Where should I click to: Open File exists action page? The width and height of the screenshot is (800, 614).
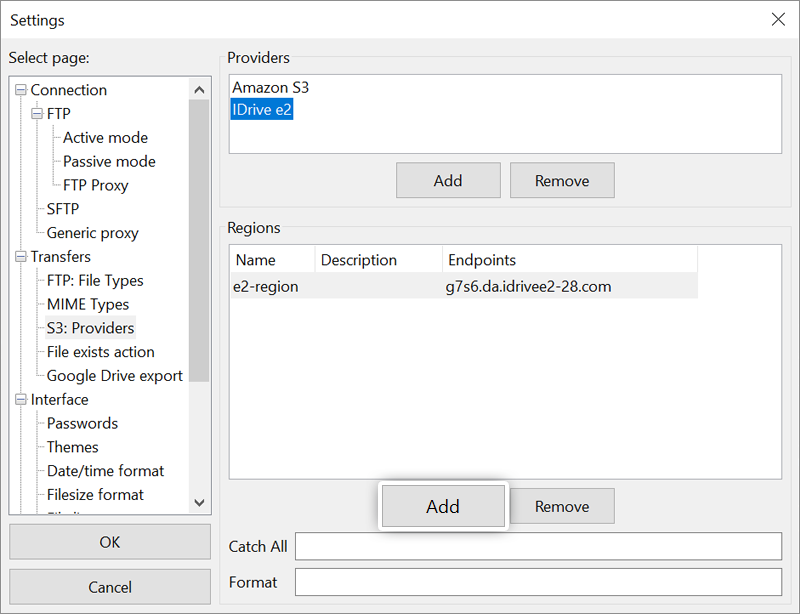click(x=101, y=352)
